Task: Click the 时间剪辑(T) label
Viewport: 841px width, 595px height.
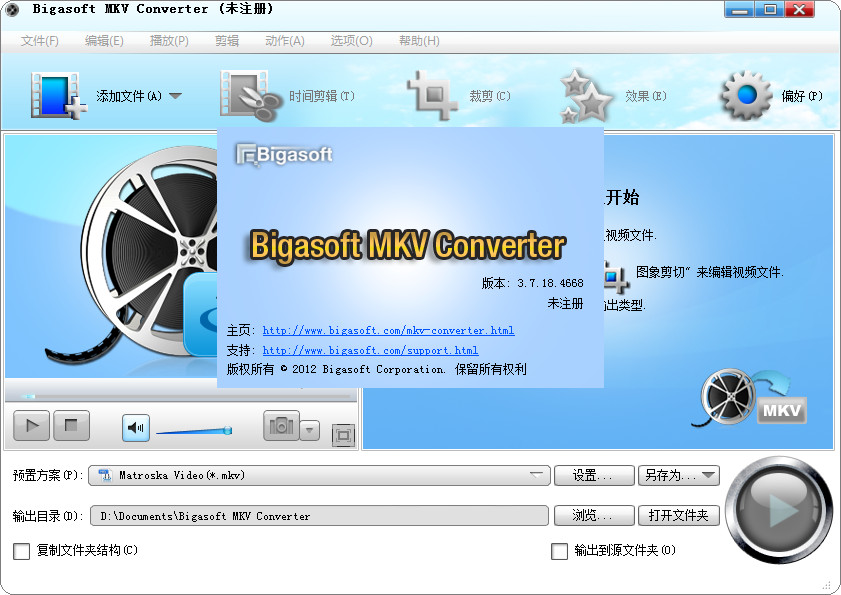Action: [x=322, y=96]
